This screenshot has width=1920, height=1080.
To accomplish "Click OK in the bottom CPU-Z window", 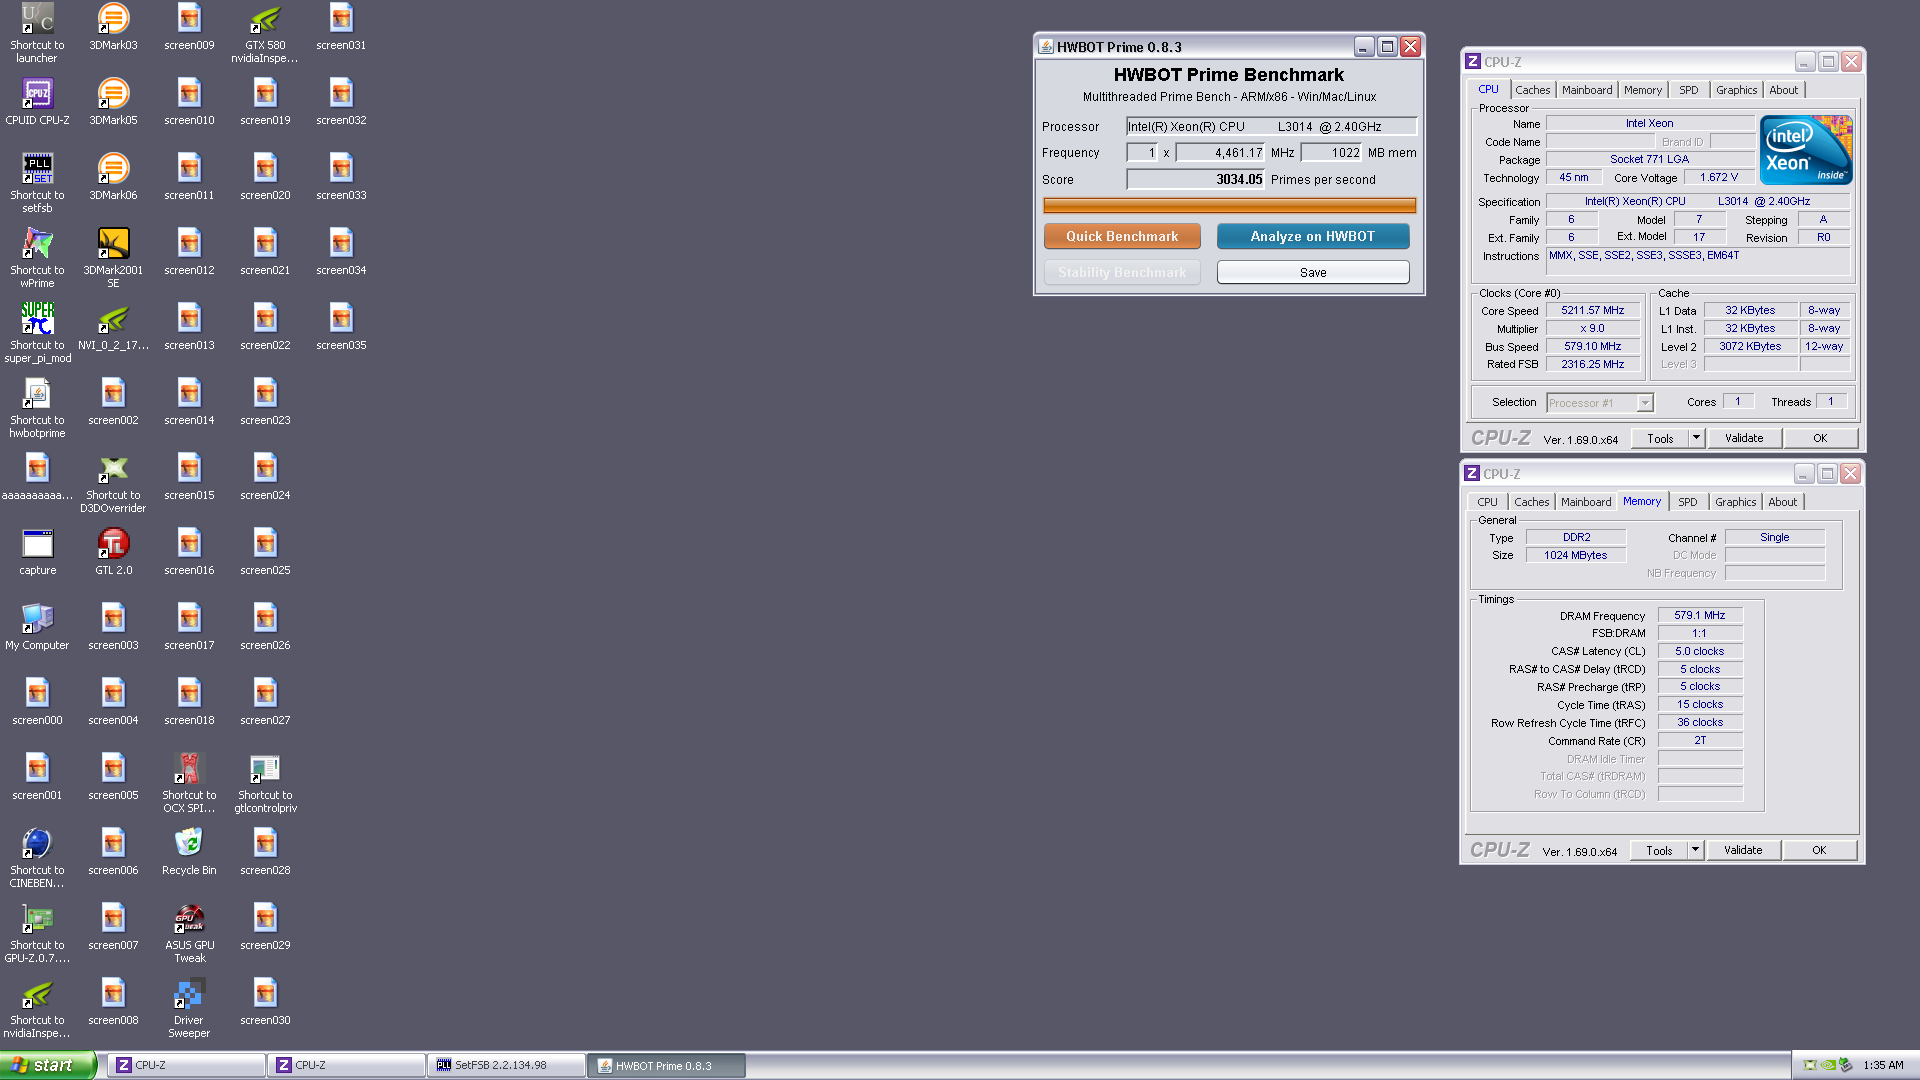I will [x=1819, y=850].
